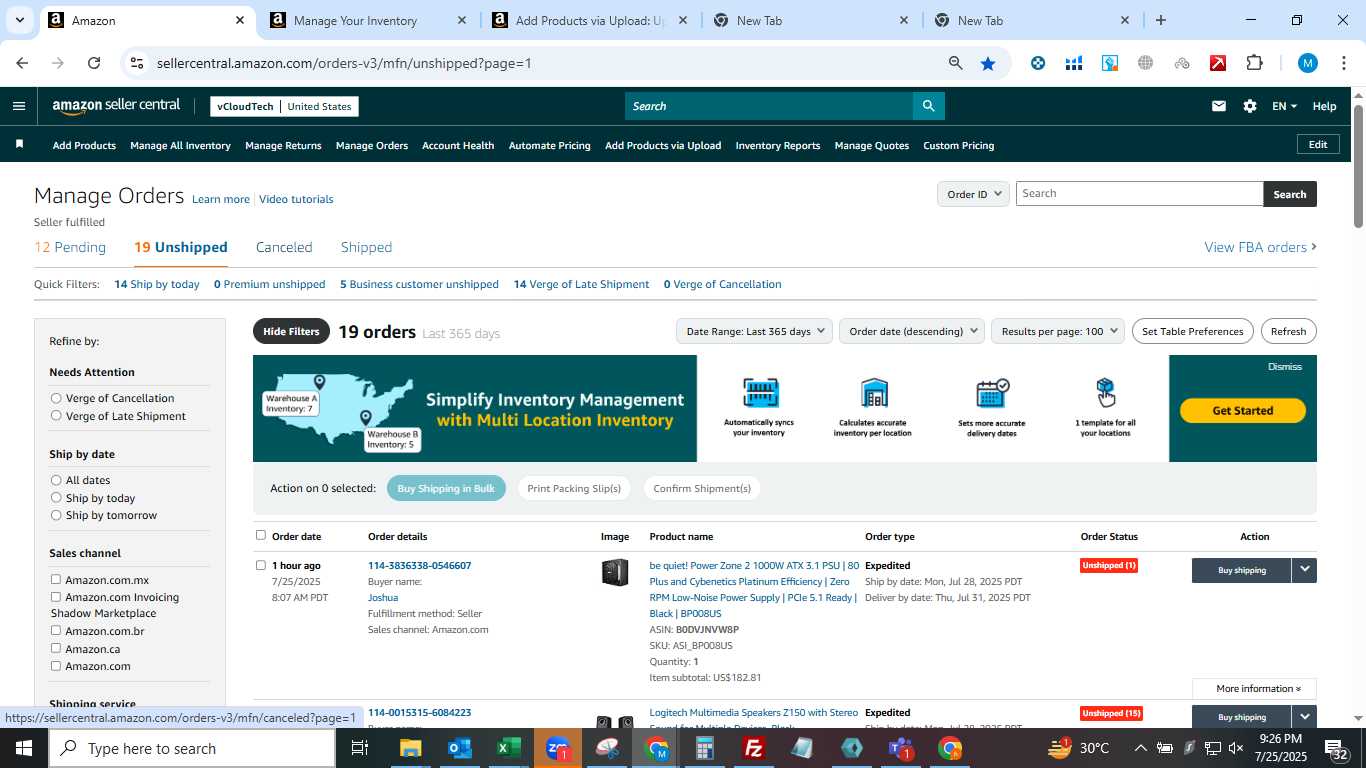Open a new browser tab with plus icon

[1160, 20]
